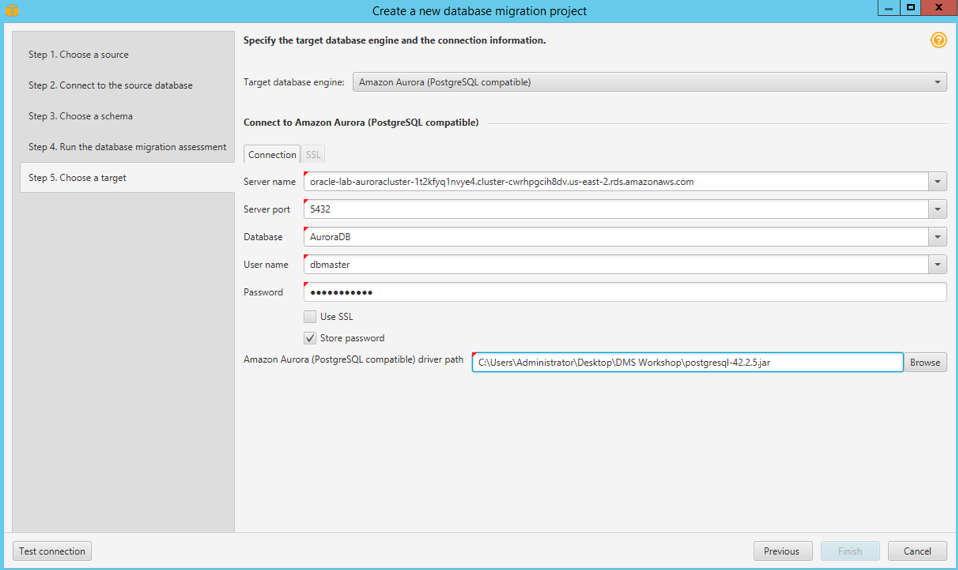
Task: Go to Step 1. Choose a source
Action: click(78, 54)
